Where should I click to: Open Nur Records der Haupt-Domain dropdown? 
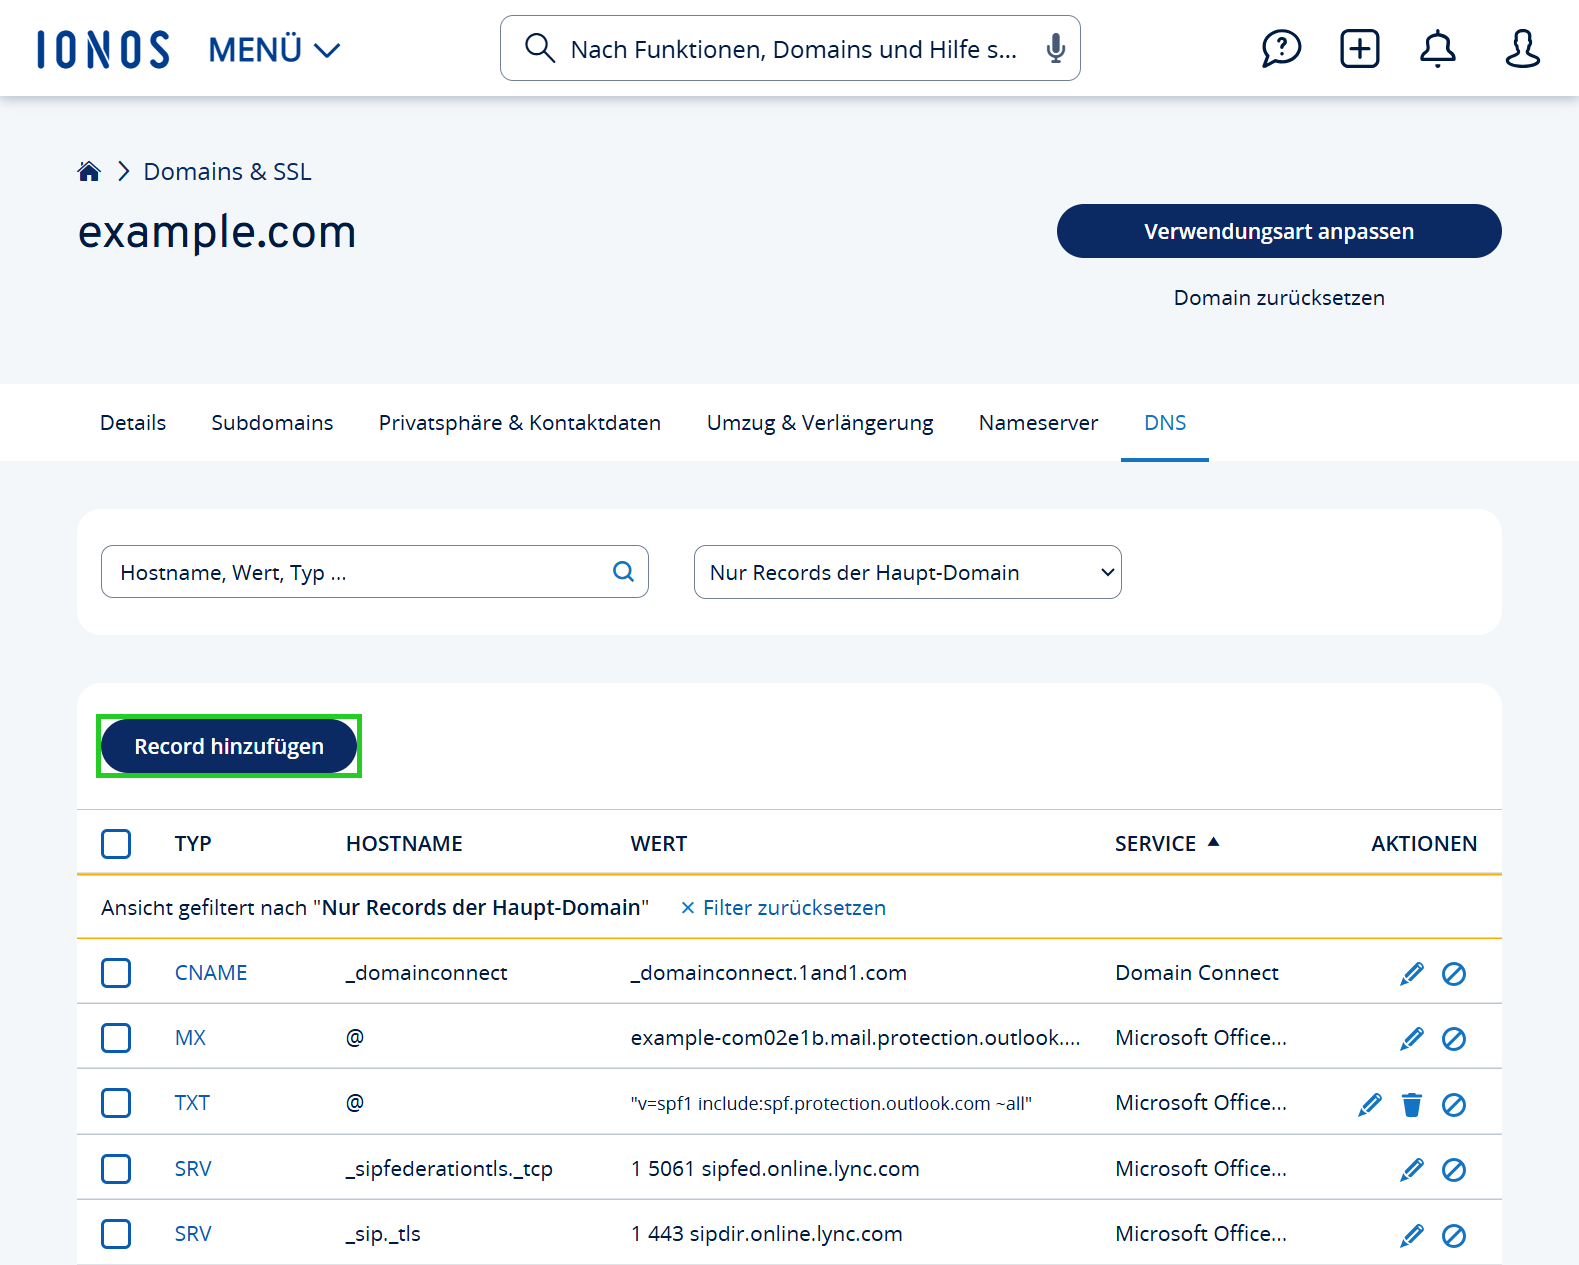point(908,572)
